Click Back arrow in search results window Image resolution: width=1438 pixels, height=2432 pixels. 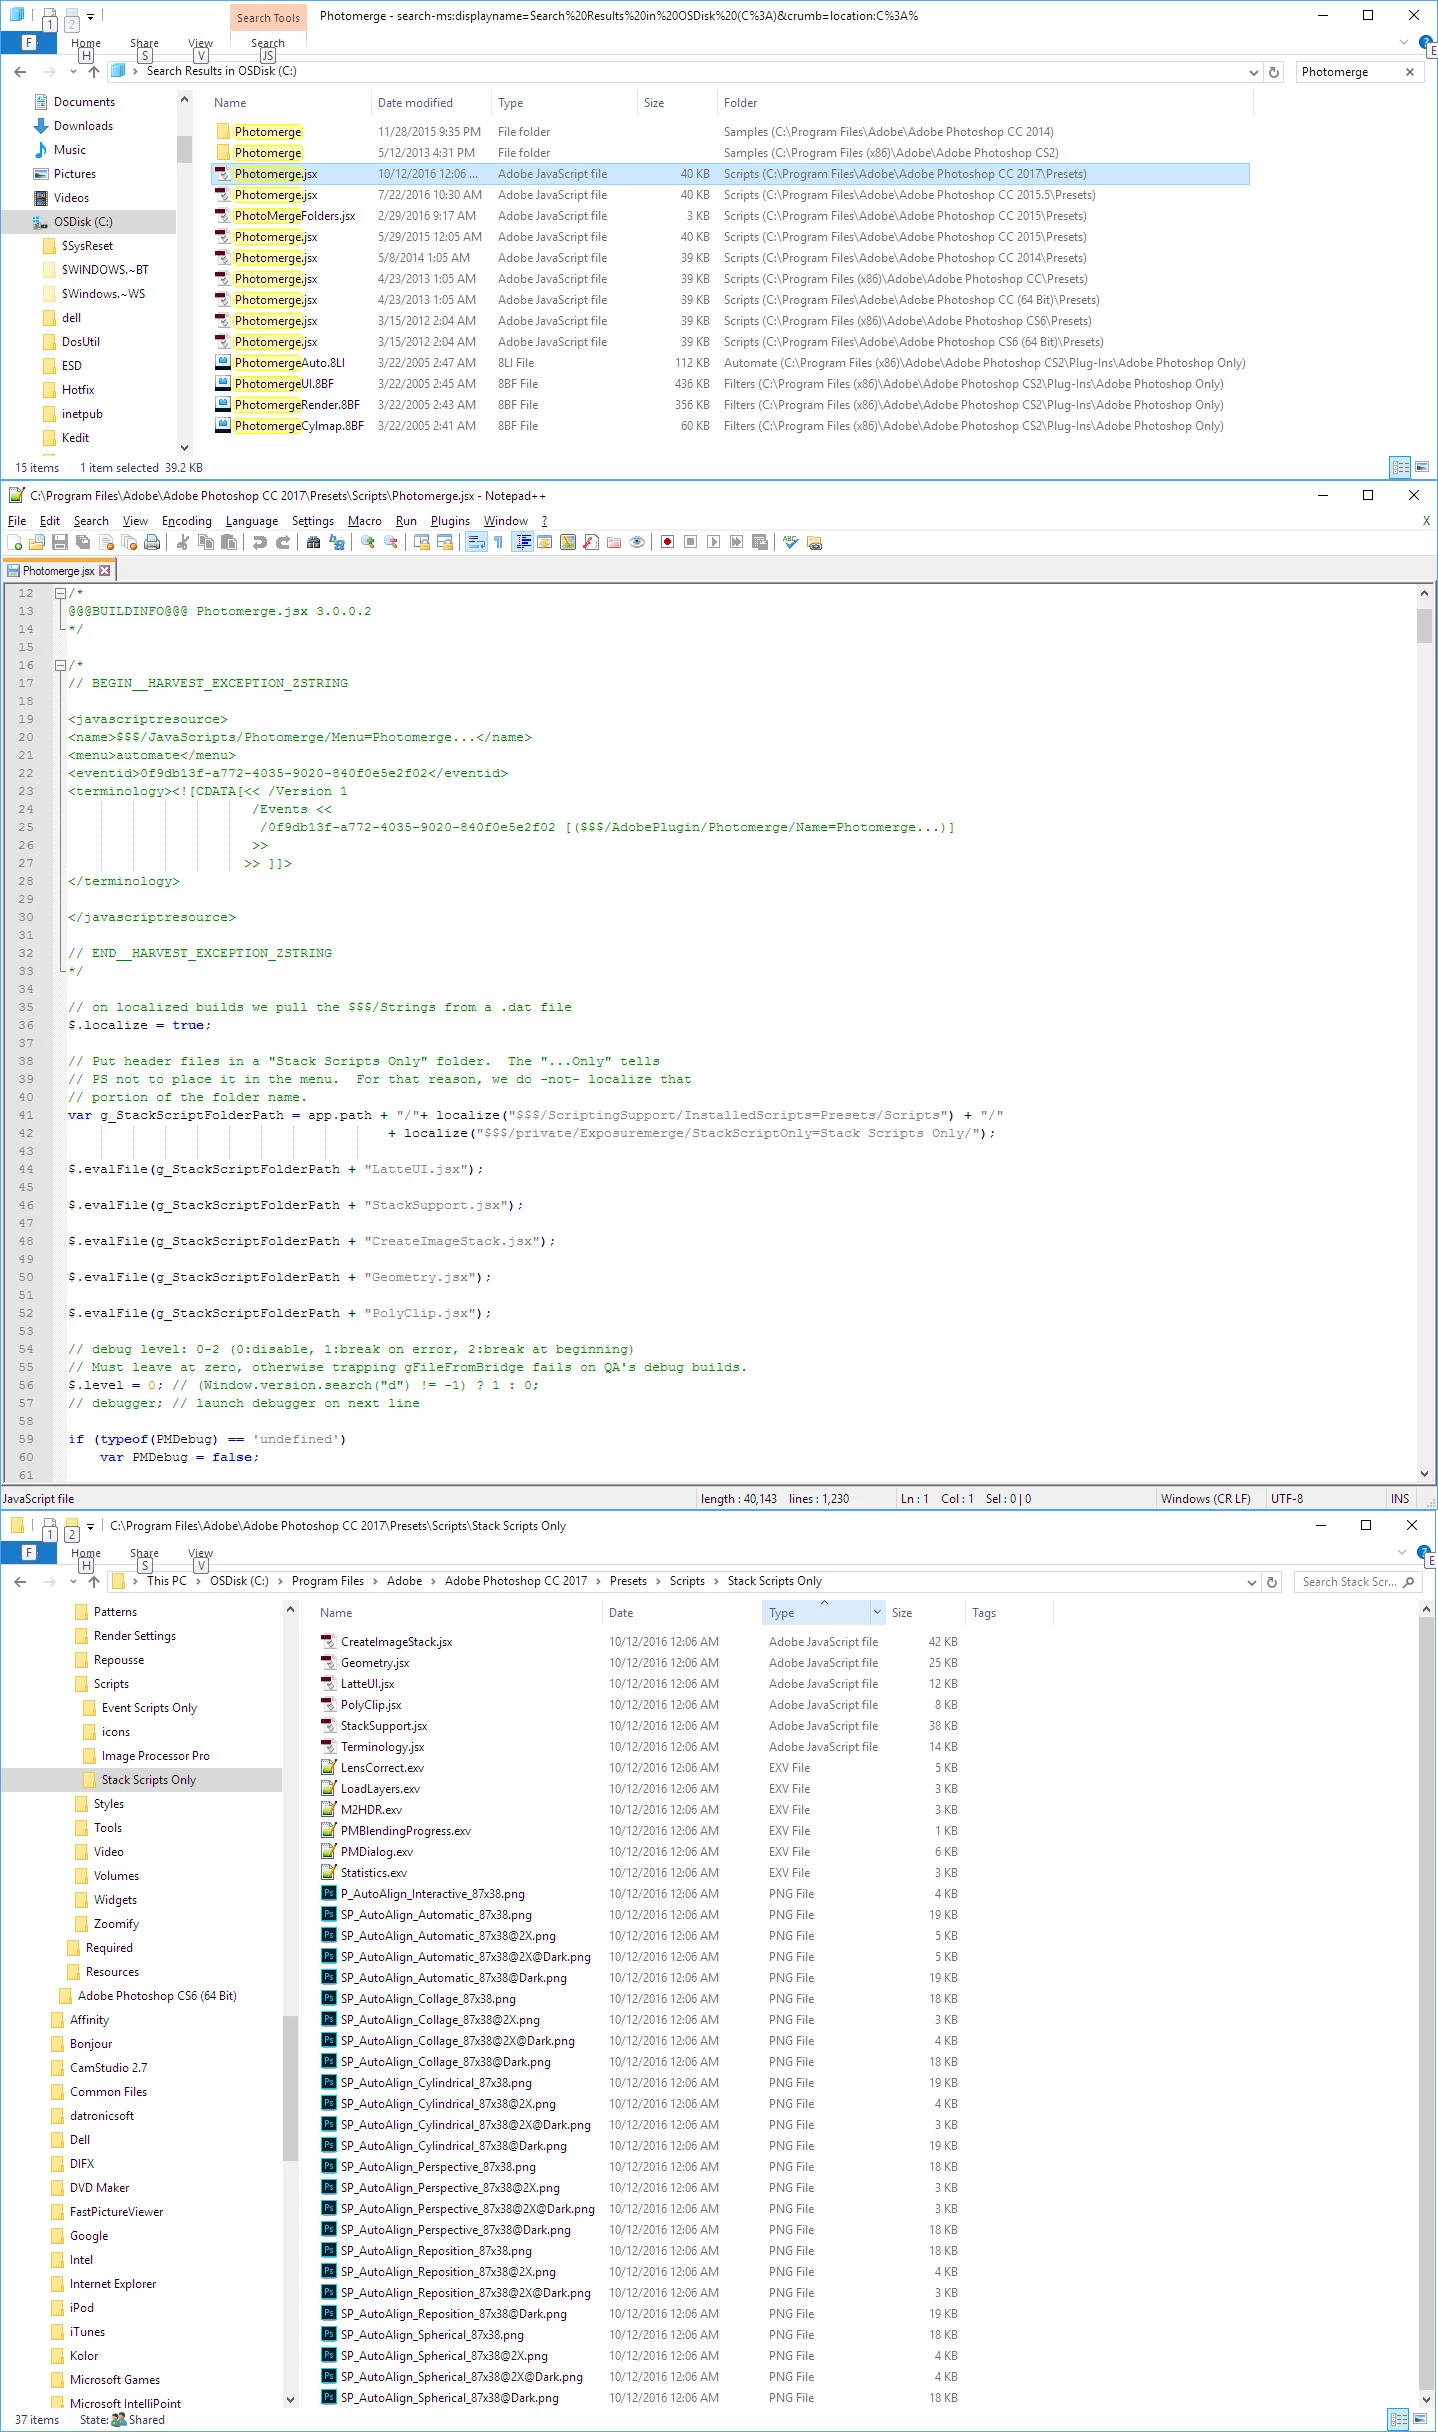(x=20, y=72)
